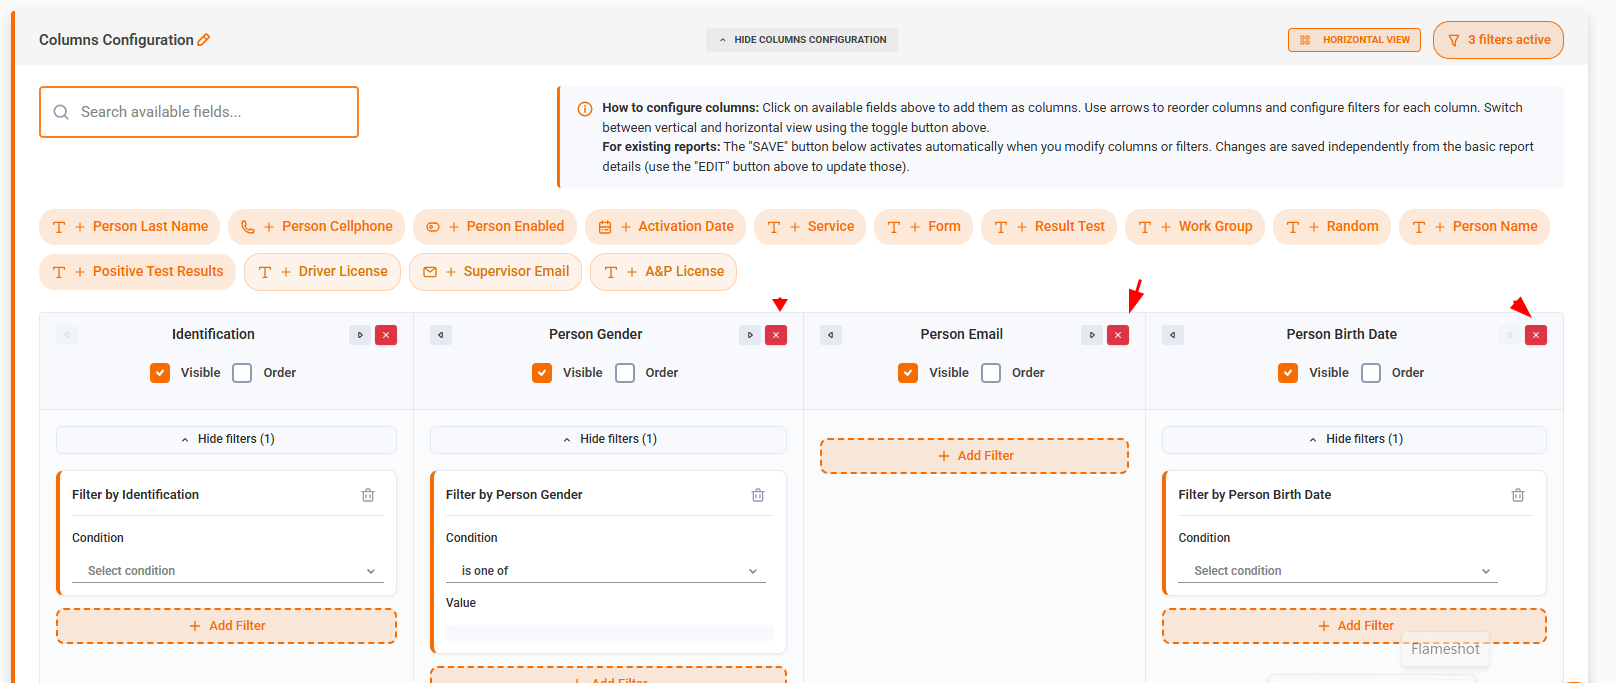
Task: Trash the Filter by Person Gender
Action: pos(758,495)
